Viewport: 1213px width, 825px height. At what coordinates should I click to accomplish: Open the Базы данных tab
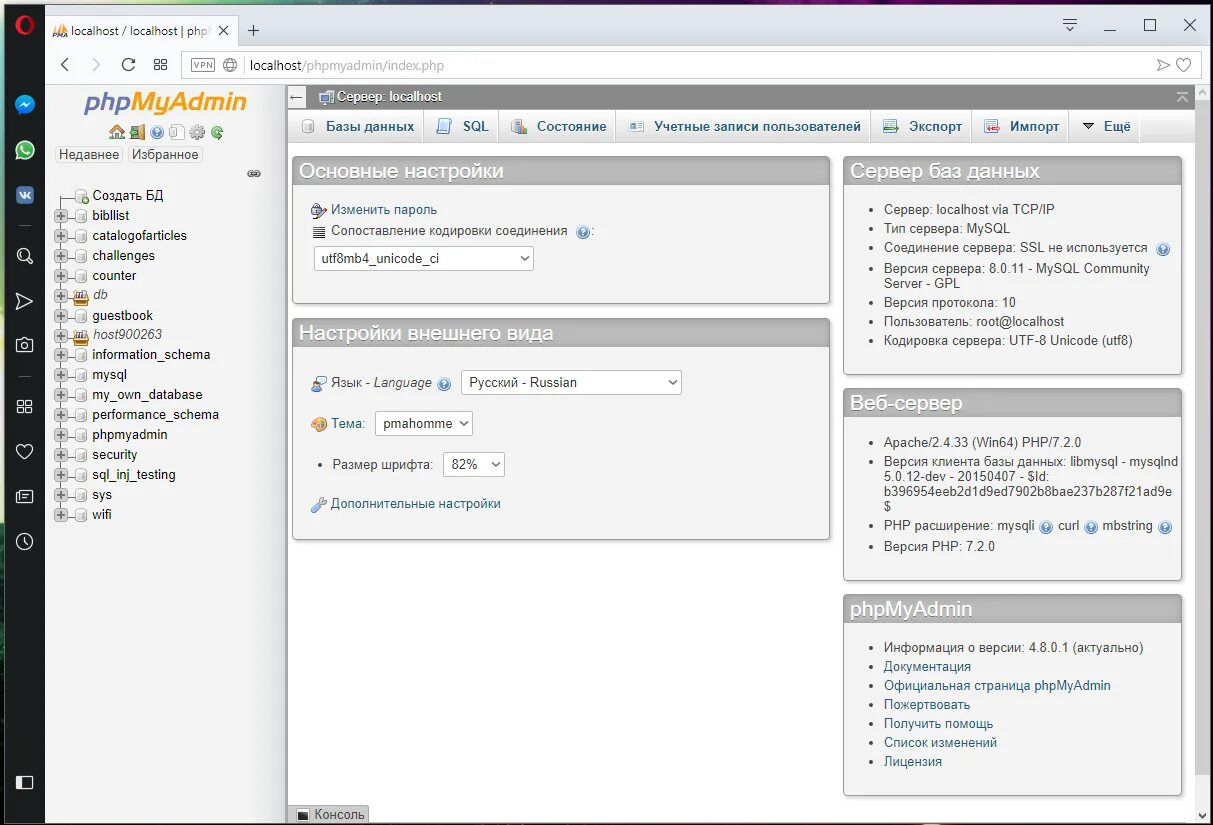click(357, 127)
